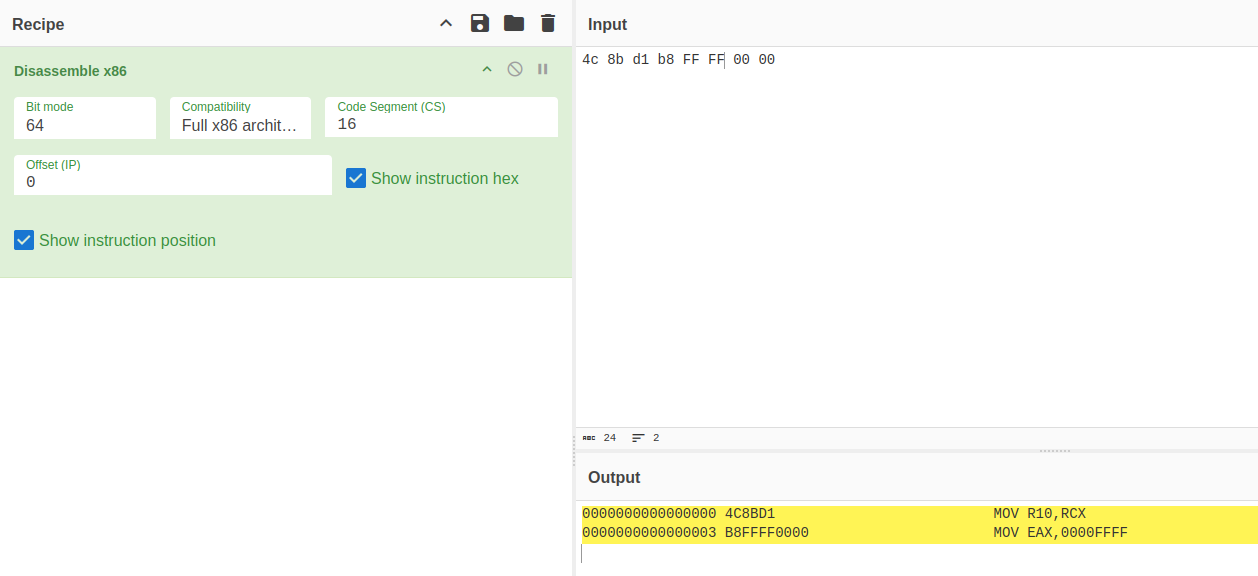Focus the Code Segment (CS) field
Screen dimensions: 1258x576
point(441,118)
